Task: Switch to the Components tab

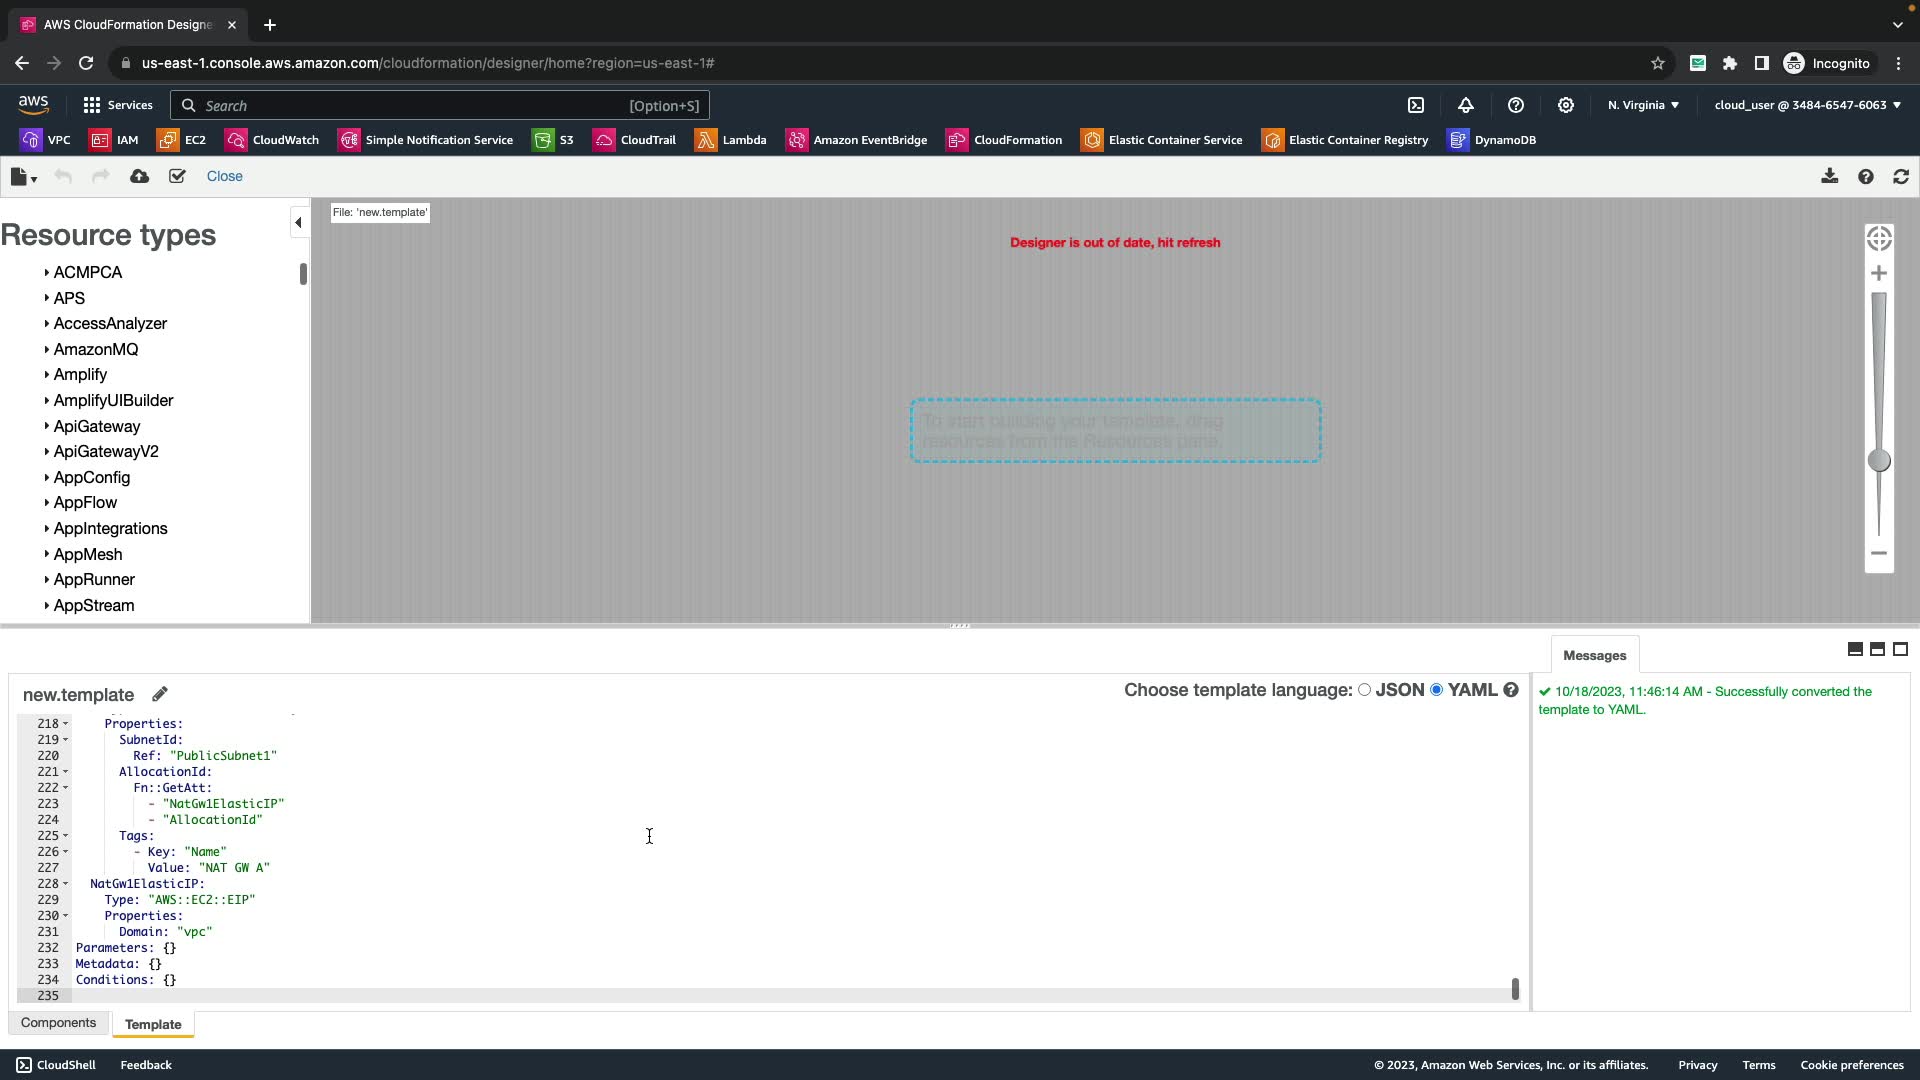Action: pos(58,1023)
